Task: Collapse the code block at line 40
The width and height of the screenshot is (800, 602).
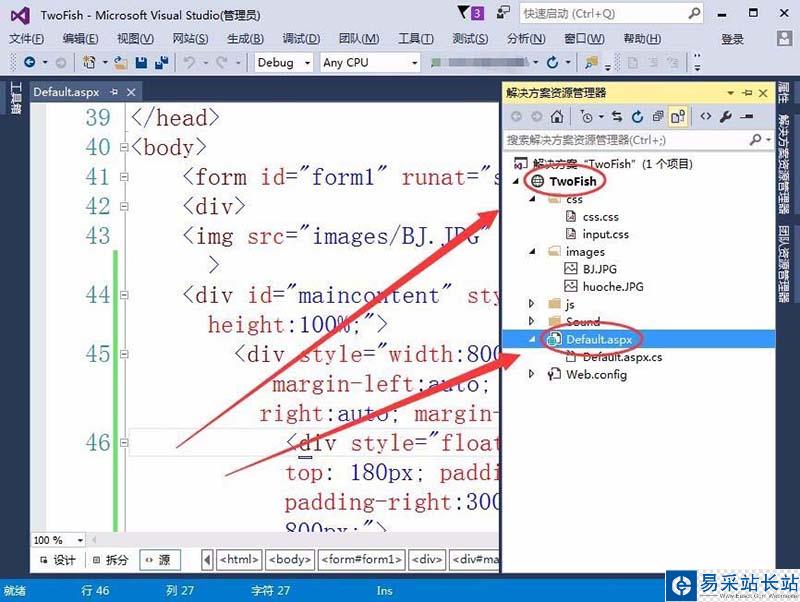Action: coord(123,147)
